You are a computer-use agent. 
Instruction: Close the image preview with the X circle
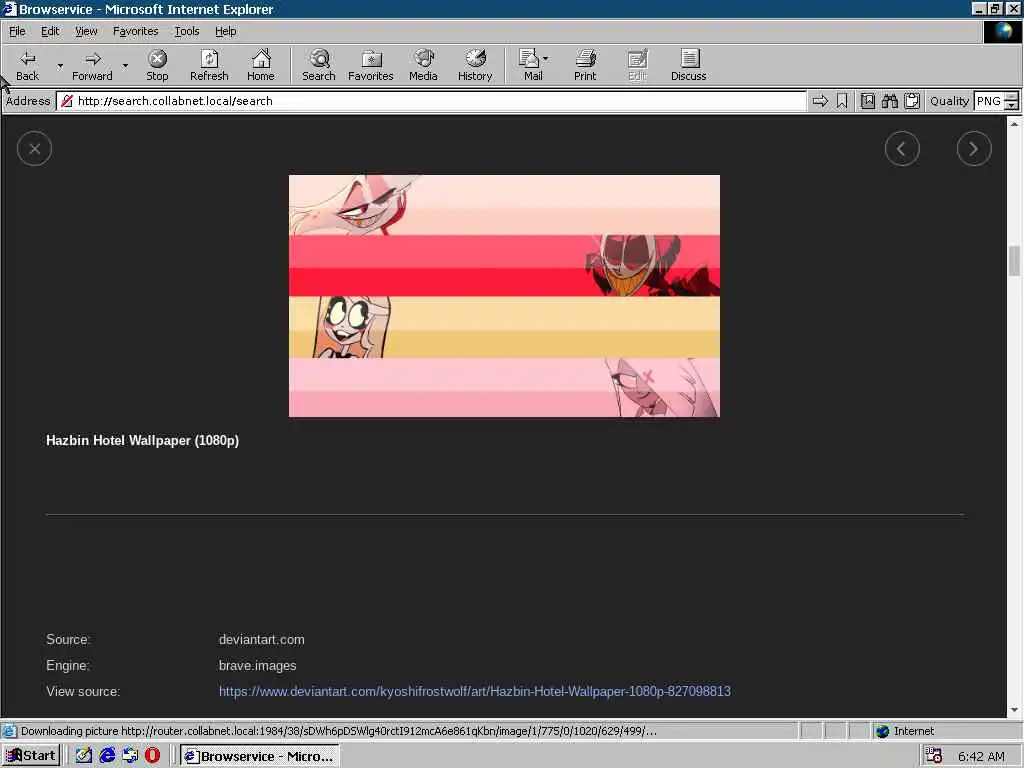[x=35, y=149]
